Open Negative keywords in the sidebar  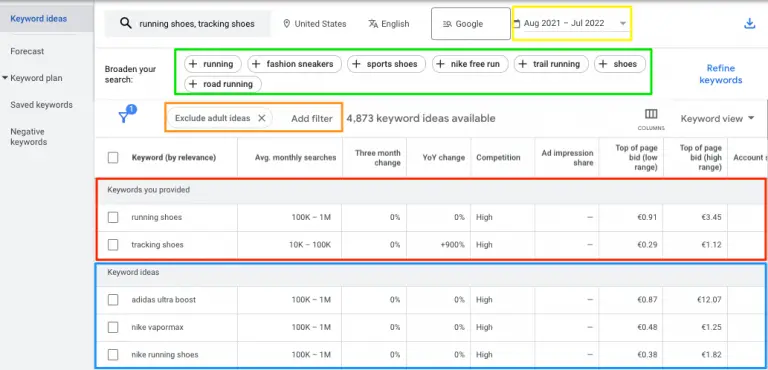click(29, 137)
